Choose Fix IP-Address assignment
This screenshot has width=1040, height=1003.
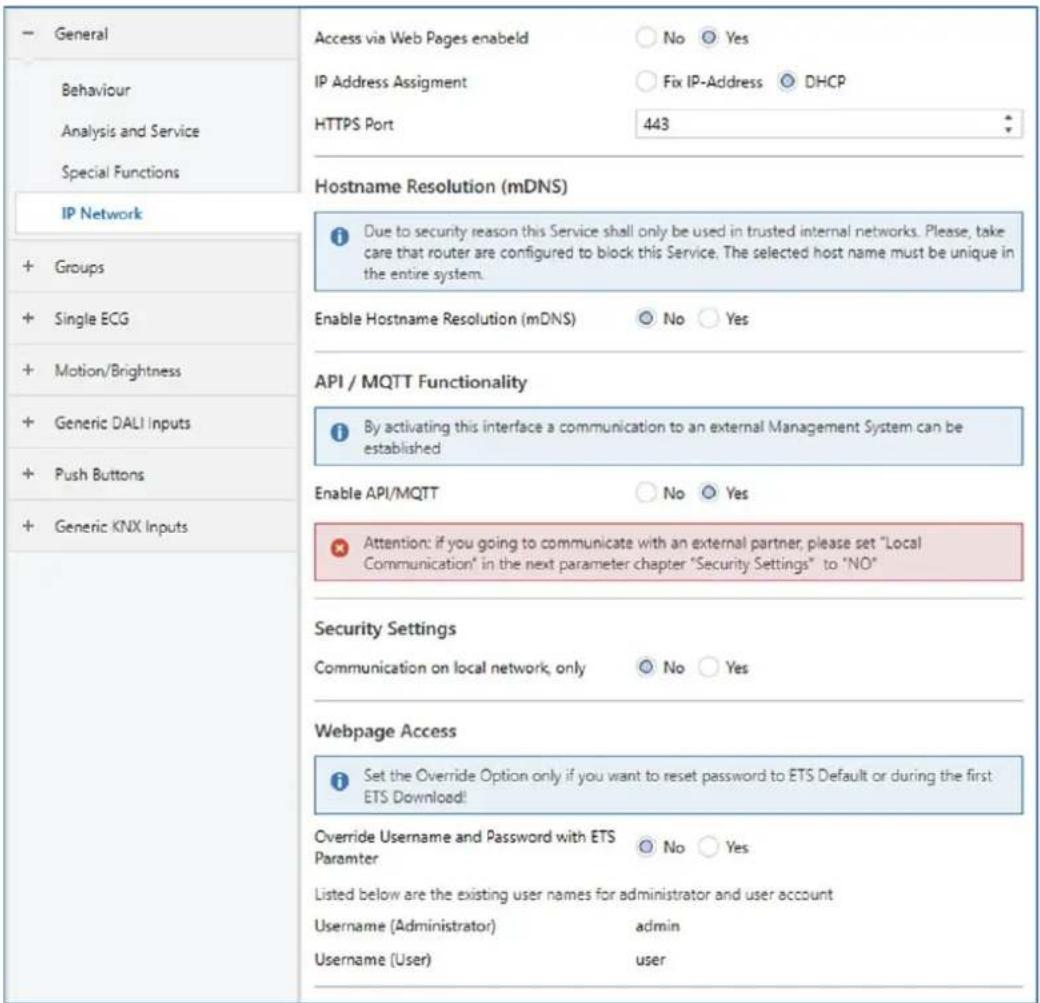646,82
